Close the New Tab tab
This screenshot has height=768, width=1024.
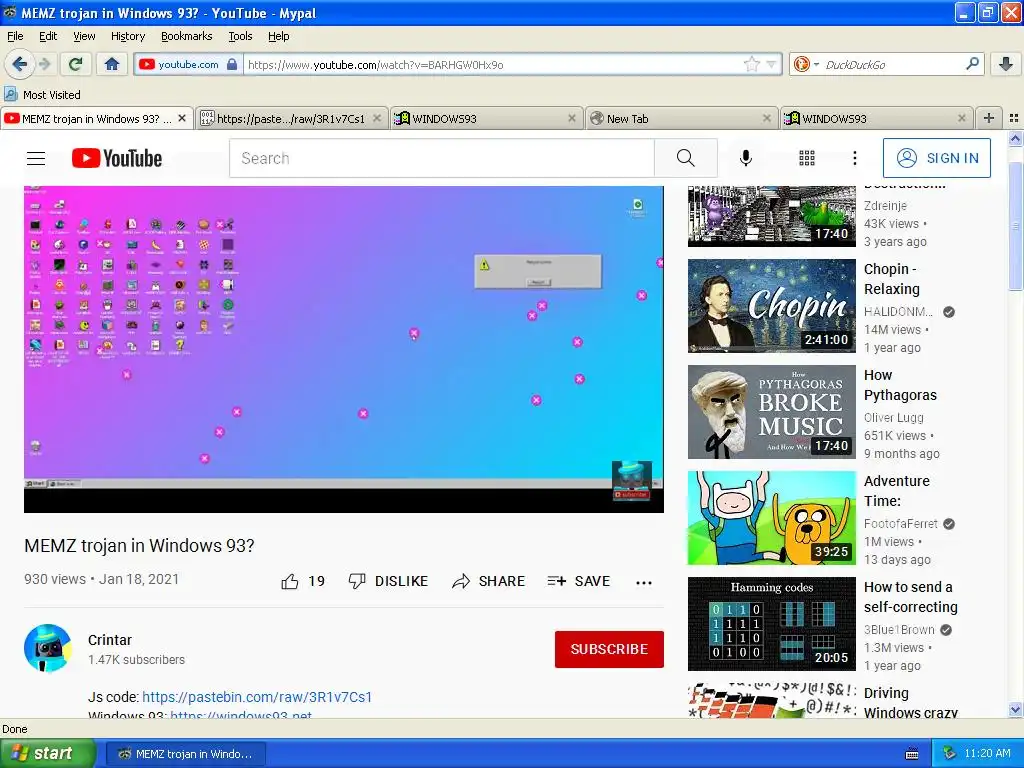tap(767, 118)
